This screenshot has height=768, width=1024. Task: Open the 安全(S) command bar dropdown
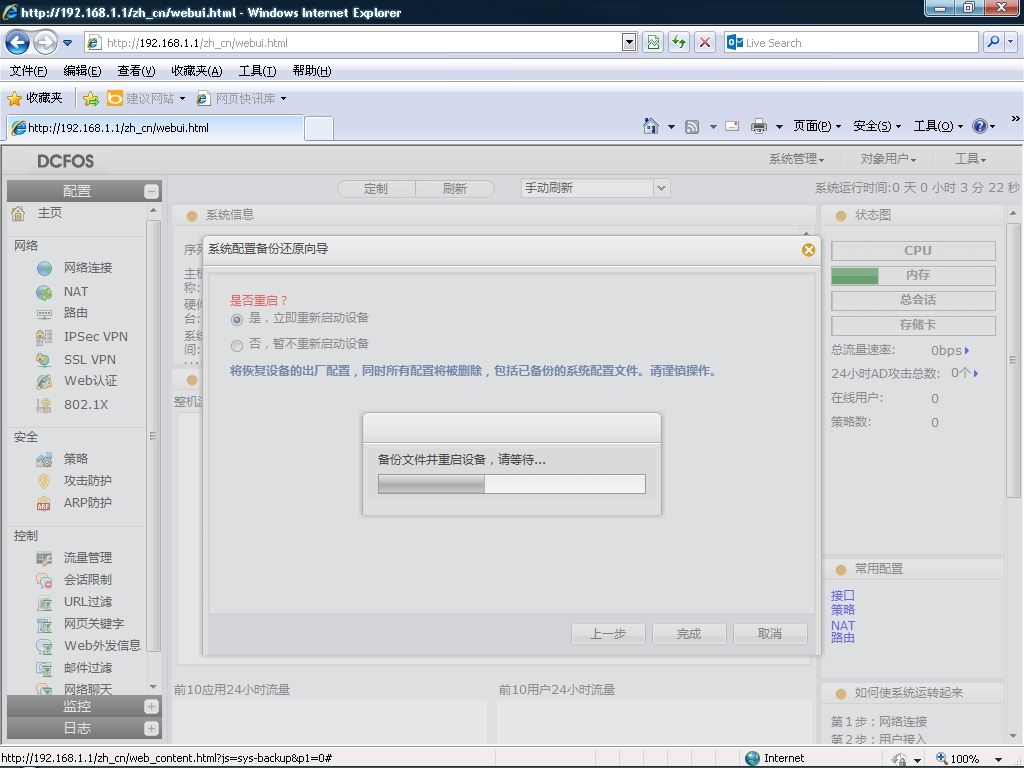click(x=877, y=126)
